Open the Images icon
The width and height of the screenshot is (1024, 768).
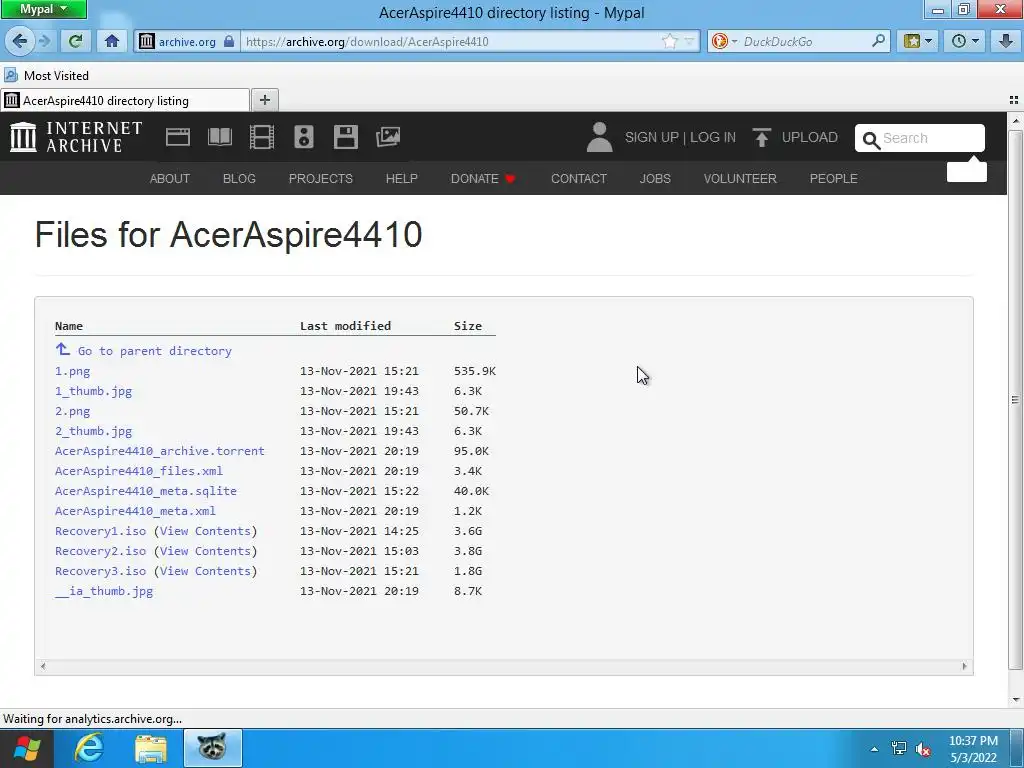388,137
